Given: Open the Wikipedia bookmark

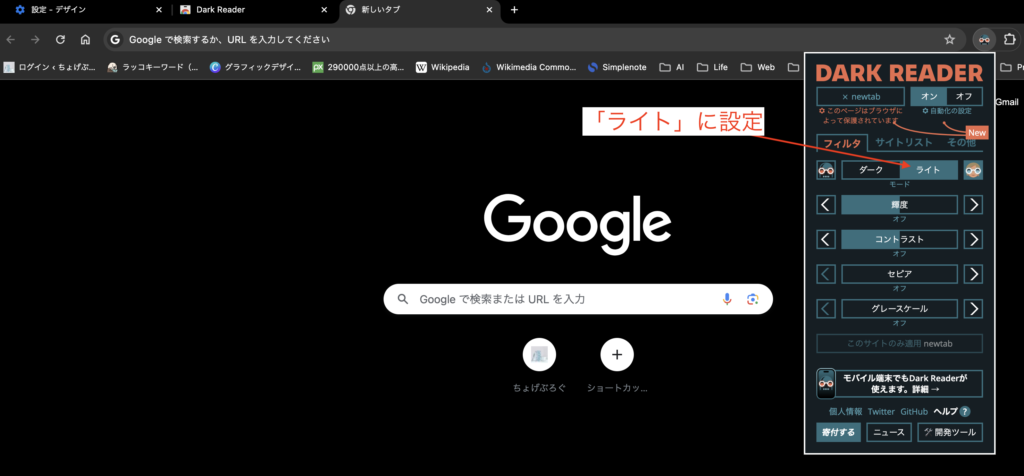Looking at the screenshot, I should 443,67.
